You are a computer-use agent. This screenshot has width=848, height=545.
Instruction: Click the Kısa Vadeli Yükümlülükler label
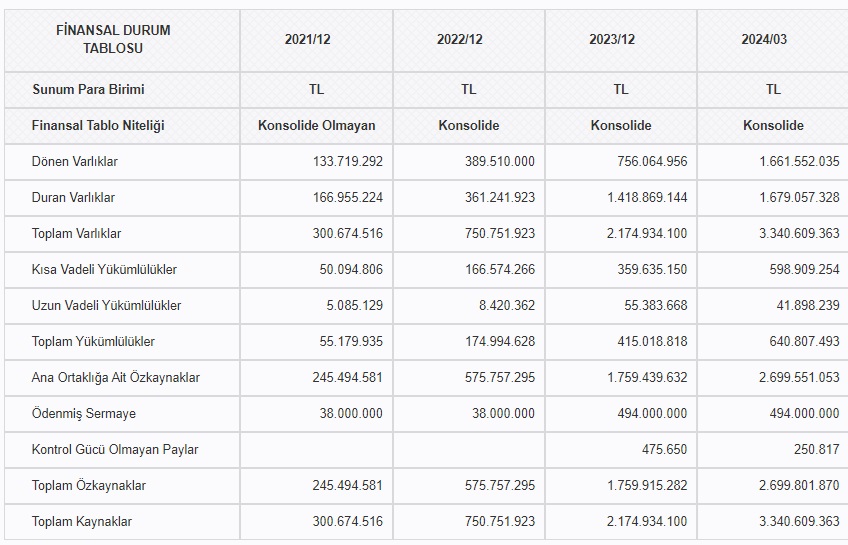click(x=104, y=269)
